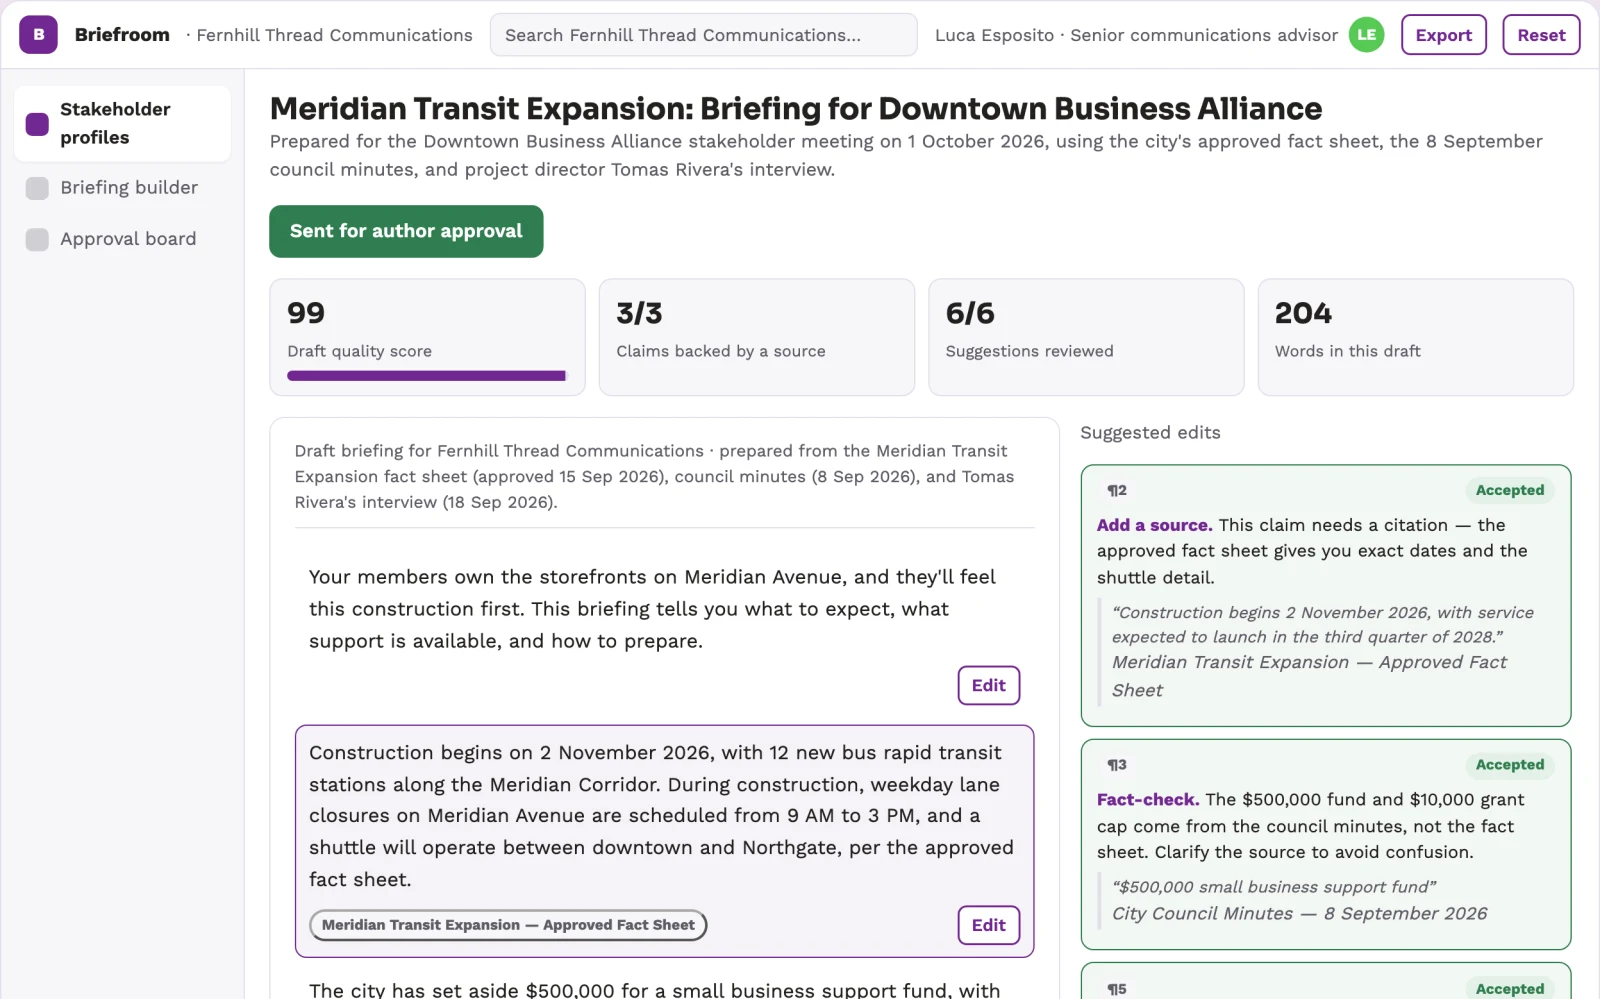Click 'Luca Esposito · Senior communications advisor' label
Viewport: 1600px width, 999px height.
(x=1136, y=36)
